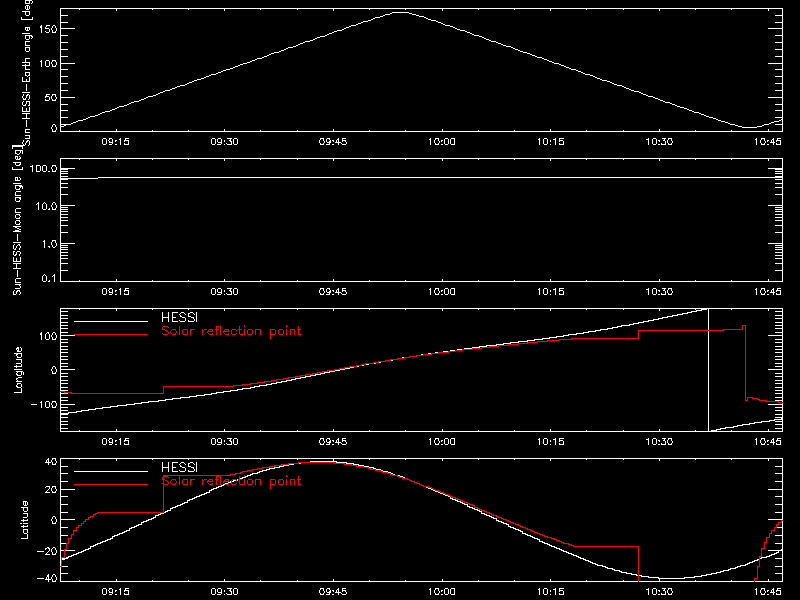Select HESSI legend label in Longitude plot
The width and height of the screenshot is (800, 600).
pyautogui.click(x=179, y=317)
